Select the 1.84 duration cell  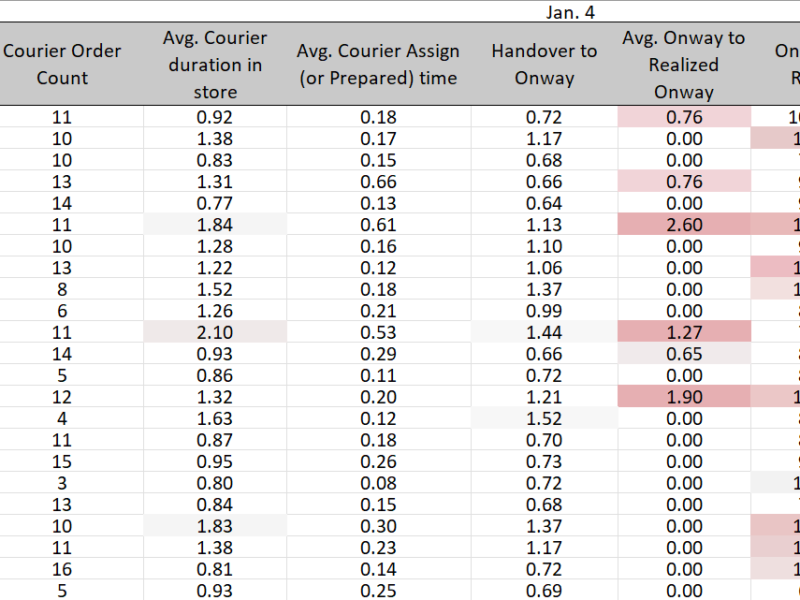pyautogui.click(x=215, y=225)
